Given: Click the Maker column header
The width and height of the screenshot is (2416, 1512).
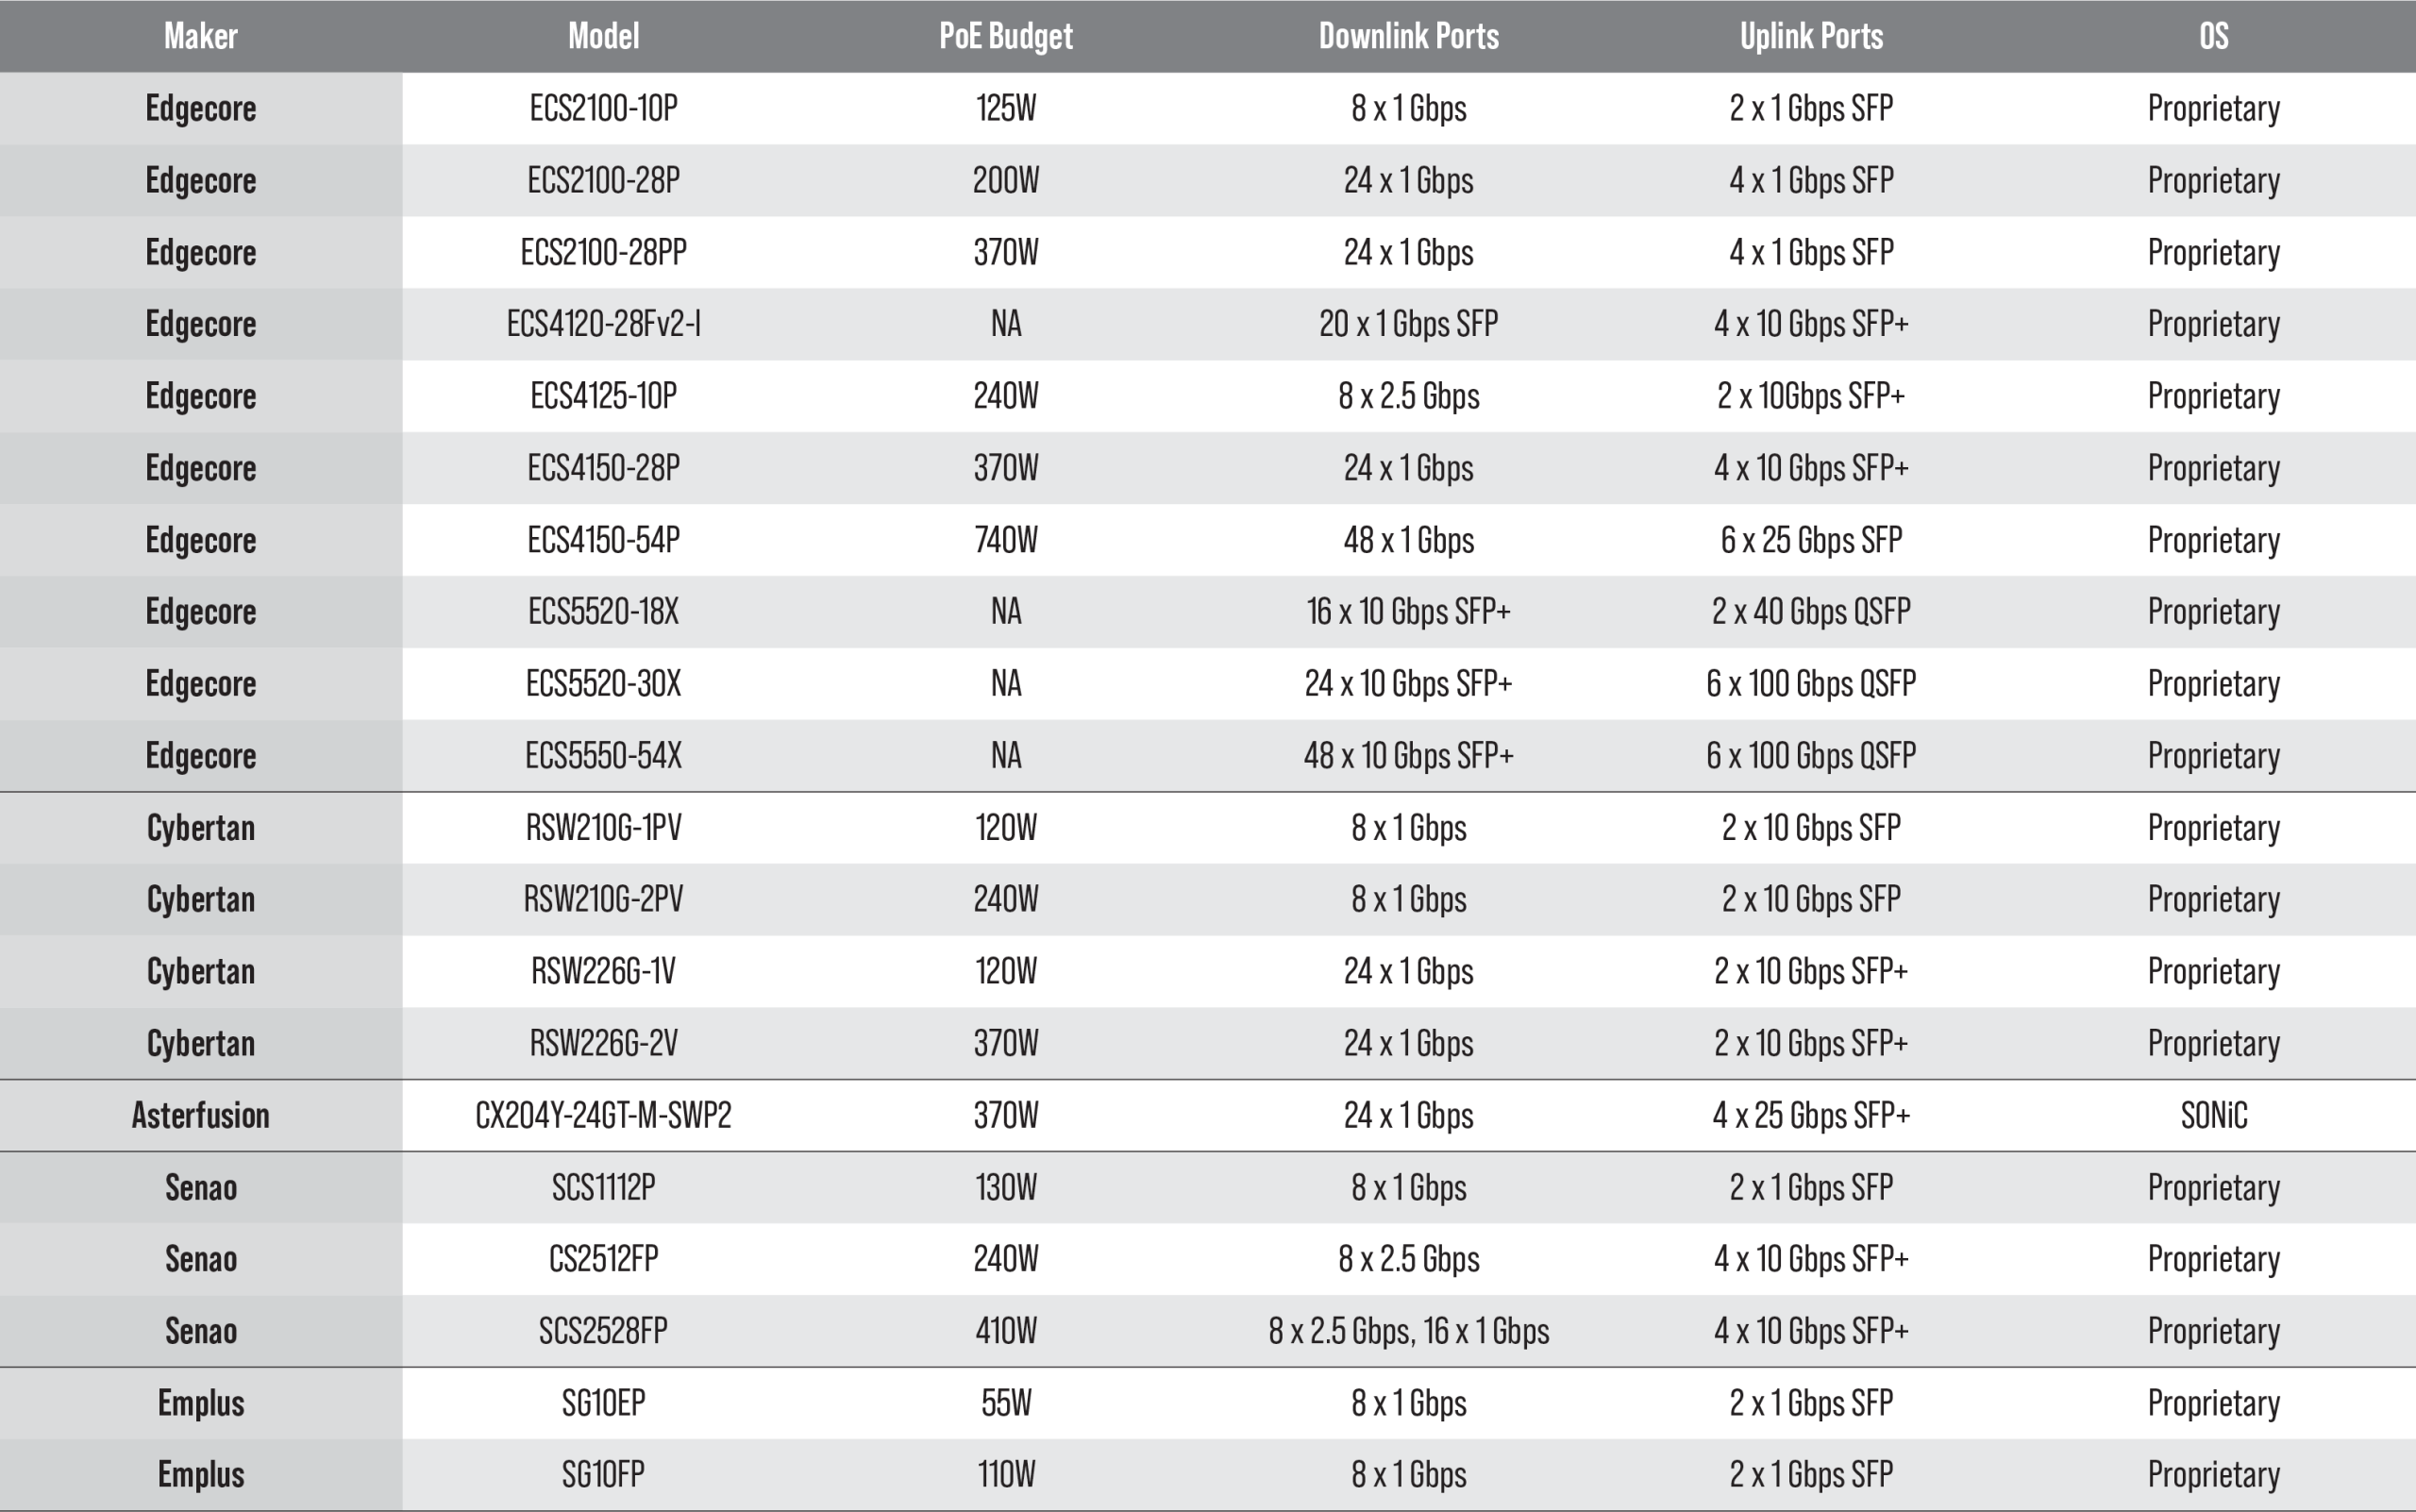Looking at the screenshot, I should pyautogui.click(x=200, y=37).
